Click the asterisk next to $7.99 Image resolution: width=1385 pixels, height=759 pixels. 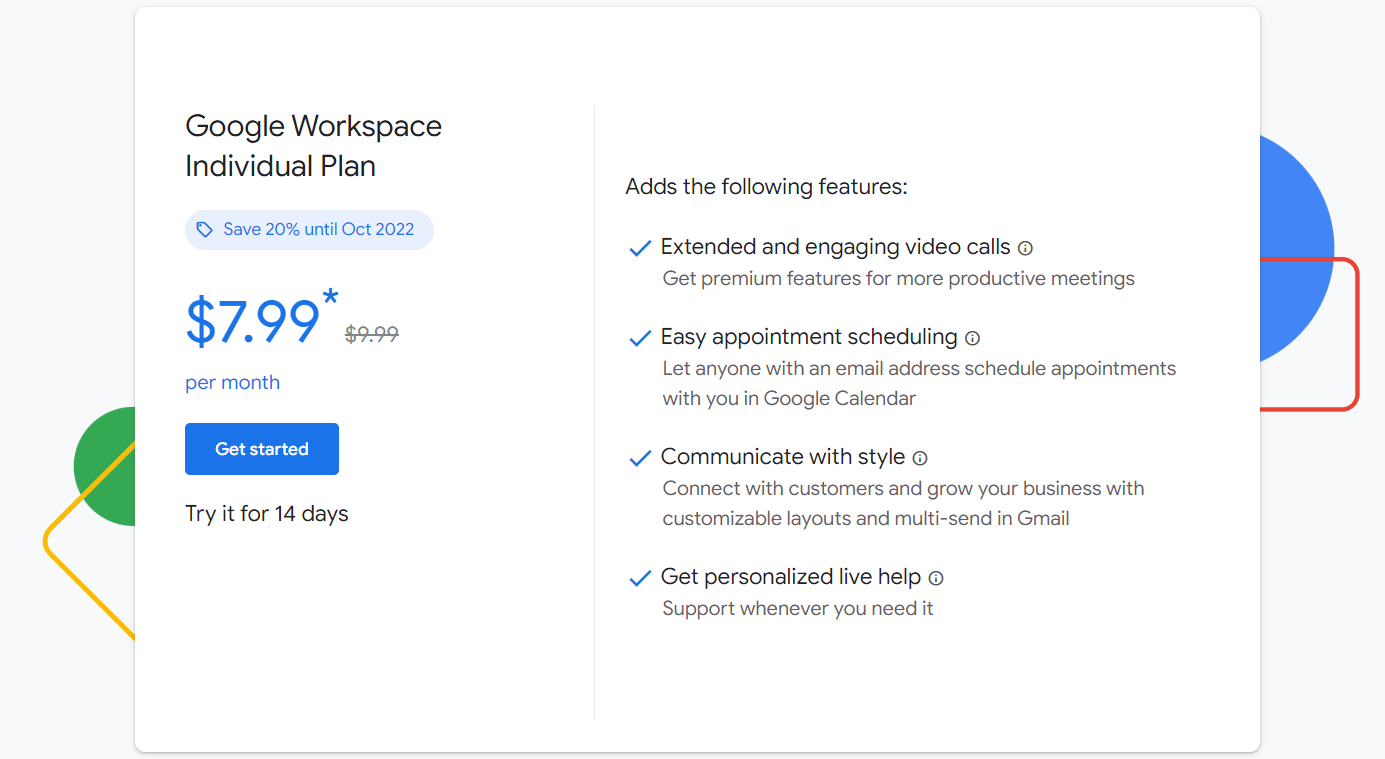[x=330, y=298]
